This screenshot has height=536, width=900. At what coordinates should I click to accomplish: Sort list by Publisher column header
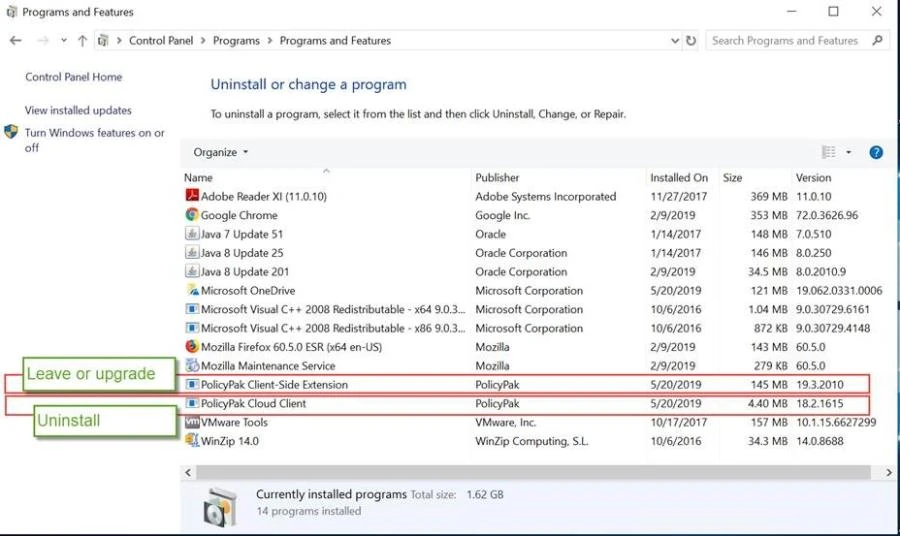(x=497, y=177)
